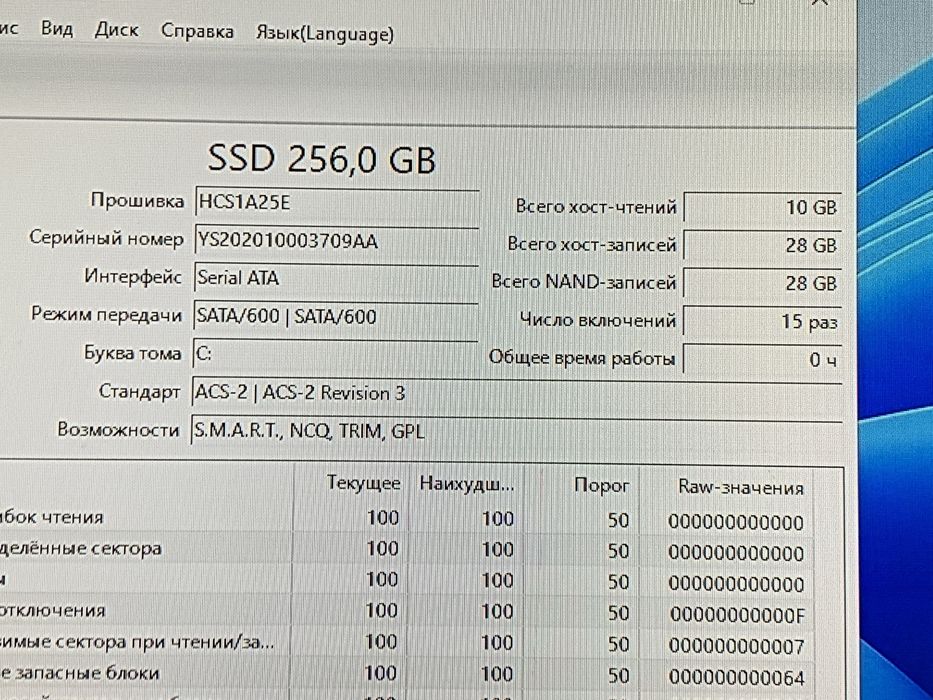
Task: Click the Raw-значения column header
Action: [741, 488]
